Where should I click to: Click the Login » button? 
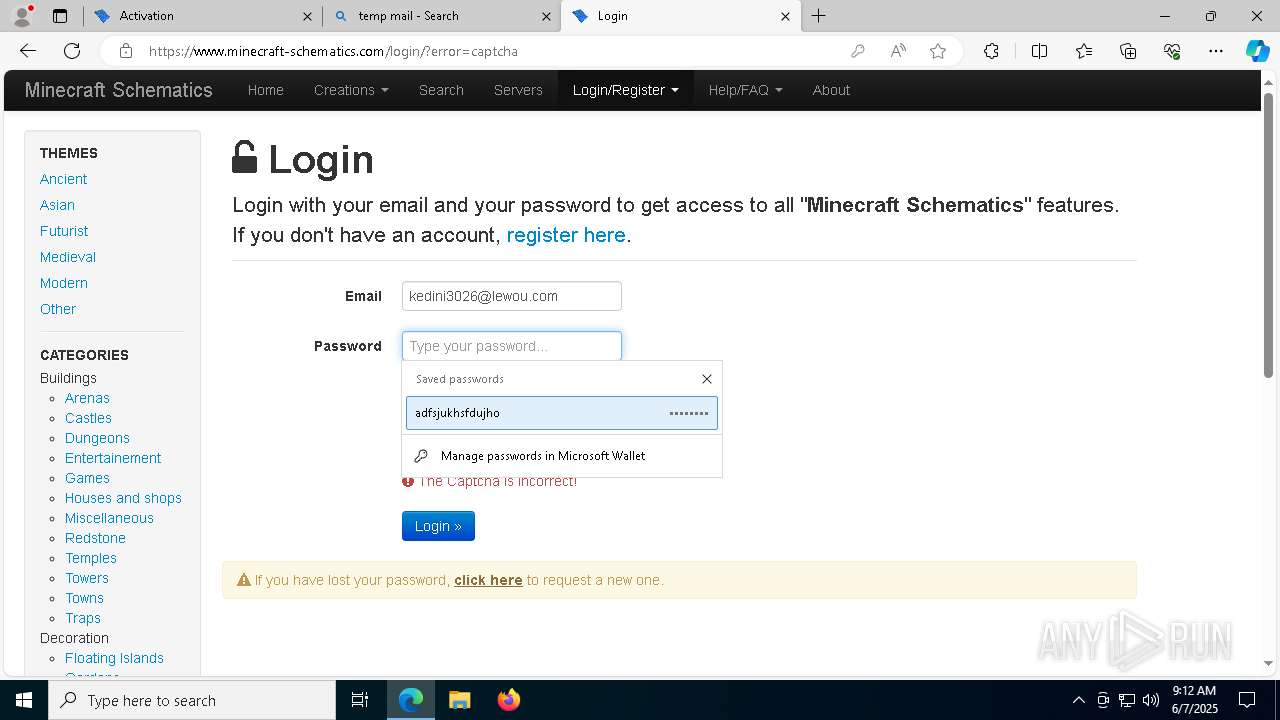pos(438,526)
